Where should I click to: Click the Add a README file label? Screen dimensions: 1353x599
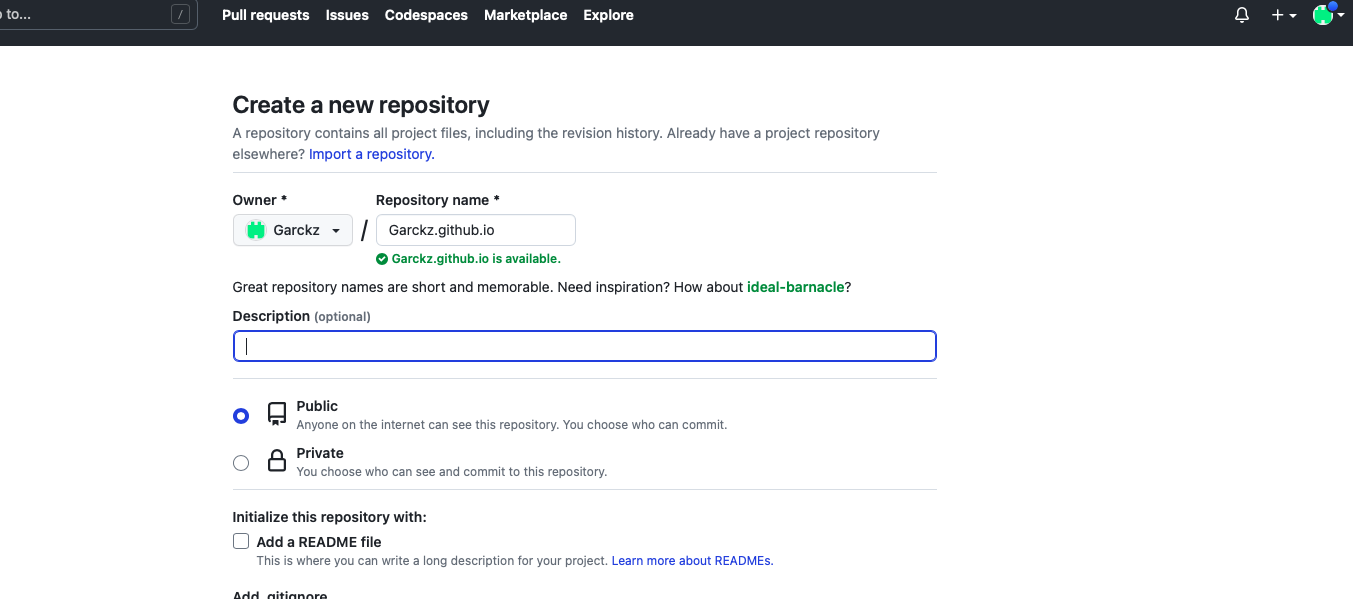(x=319, y=541)
